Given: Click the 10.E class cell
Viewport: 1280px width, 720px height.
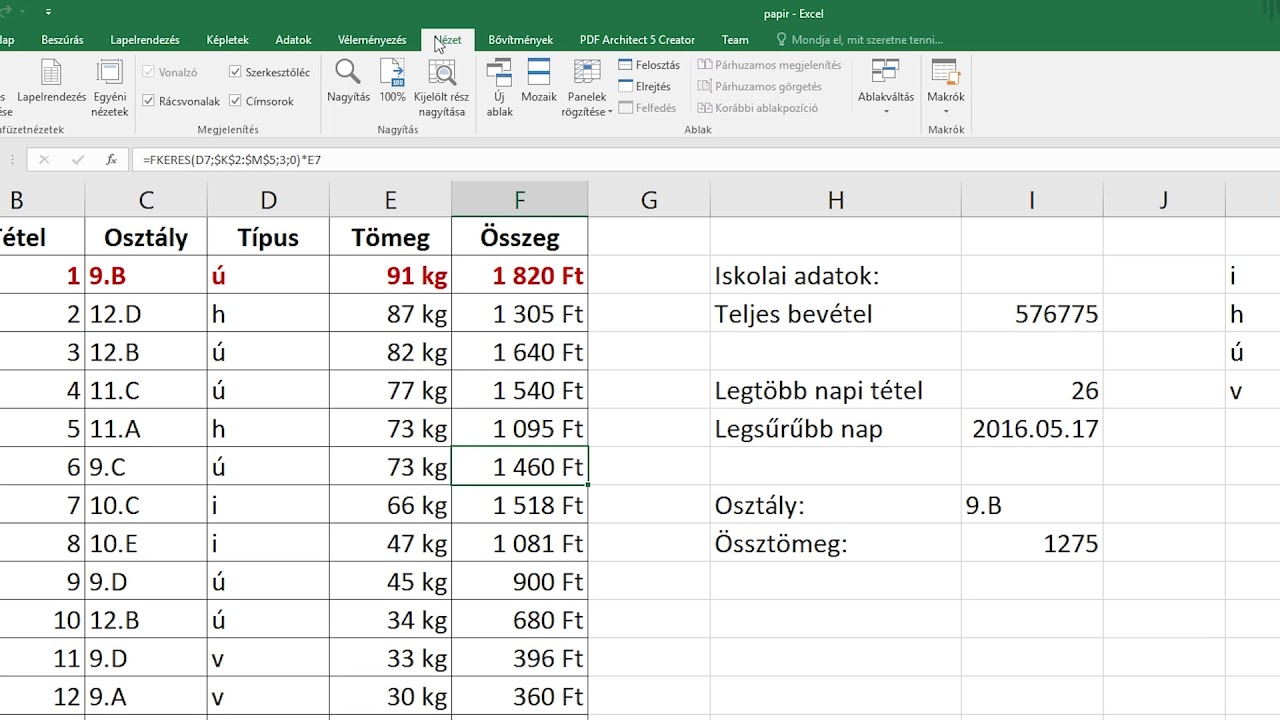Looking at the screenshot, I should pos(146,543).
